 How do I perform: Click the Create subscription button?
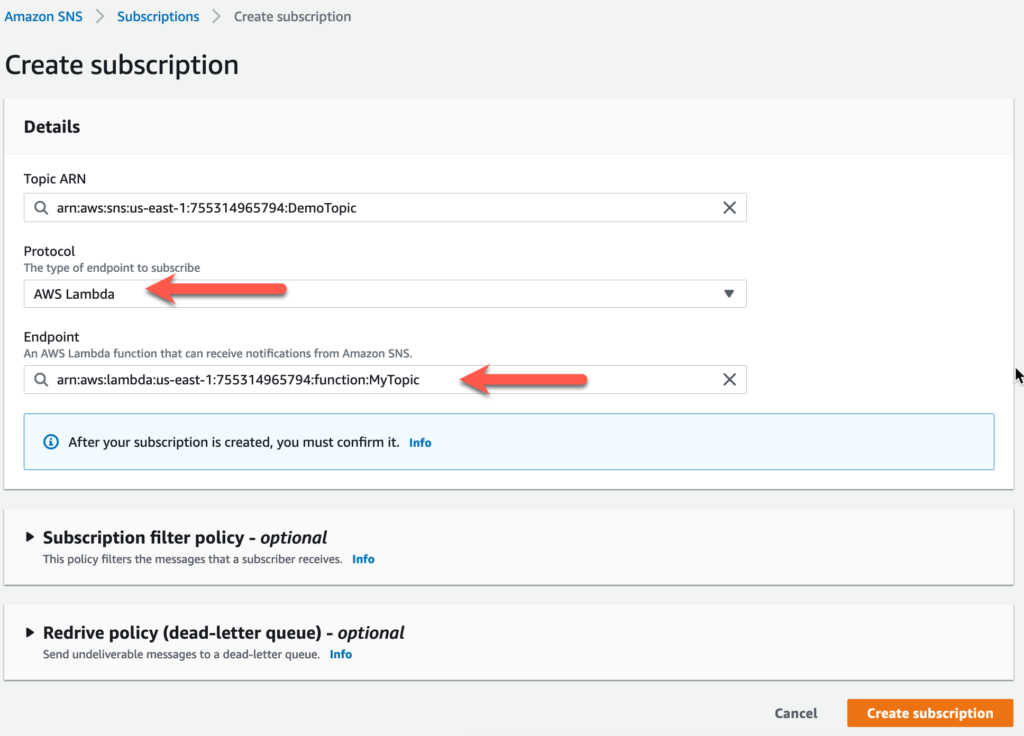click(930, 713)
